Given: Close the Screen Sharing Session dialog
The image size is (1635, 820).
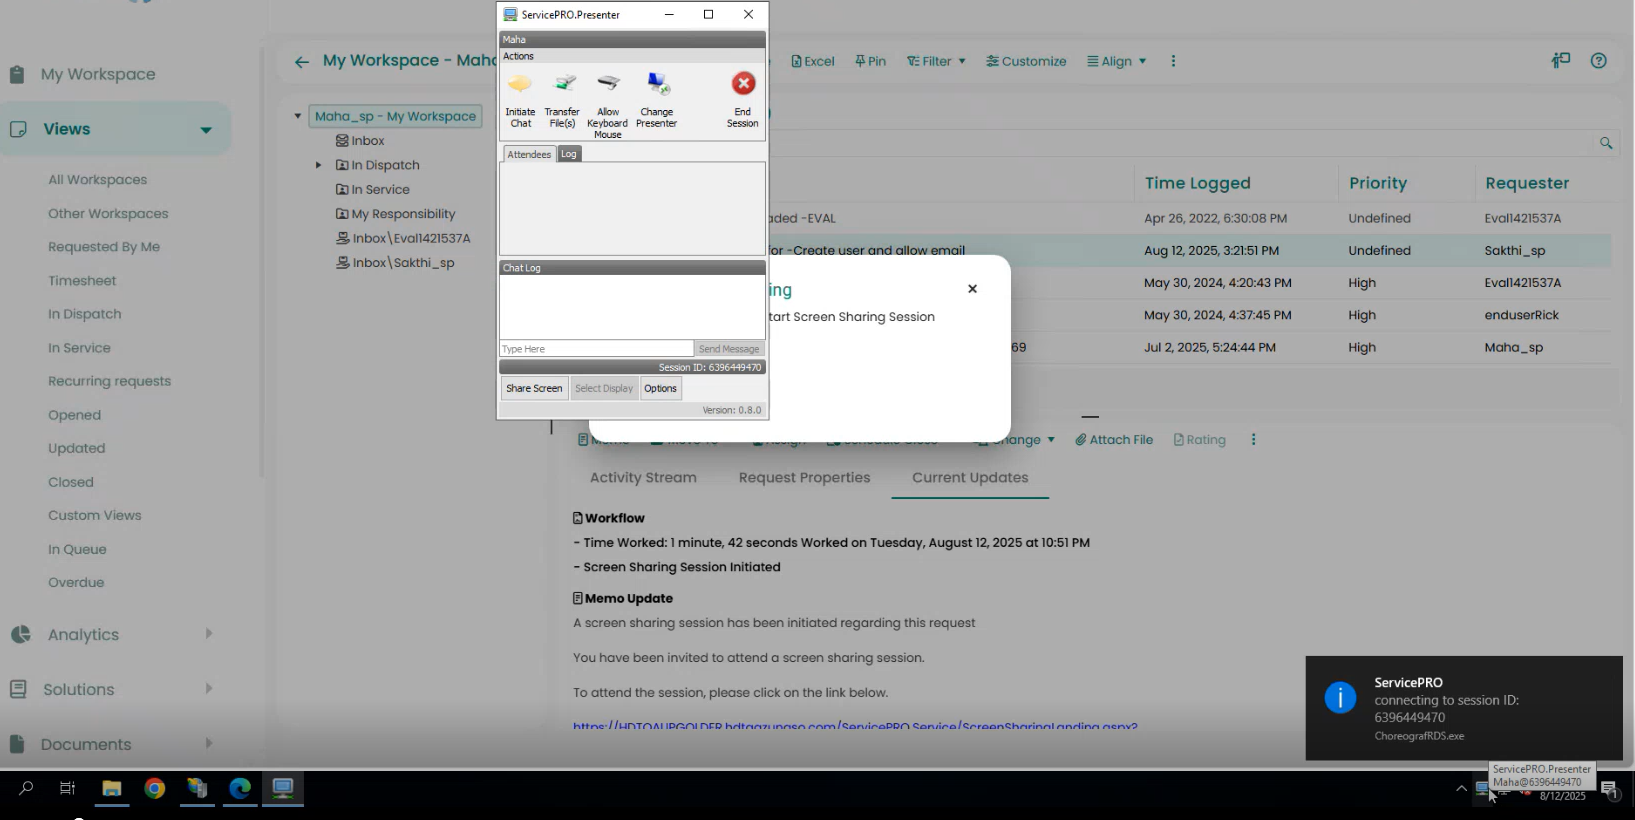Looking at the screenshot, I should pyautogui.click(x=972, y=289).
